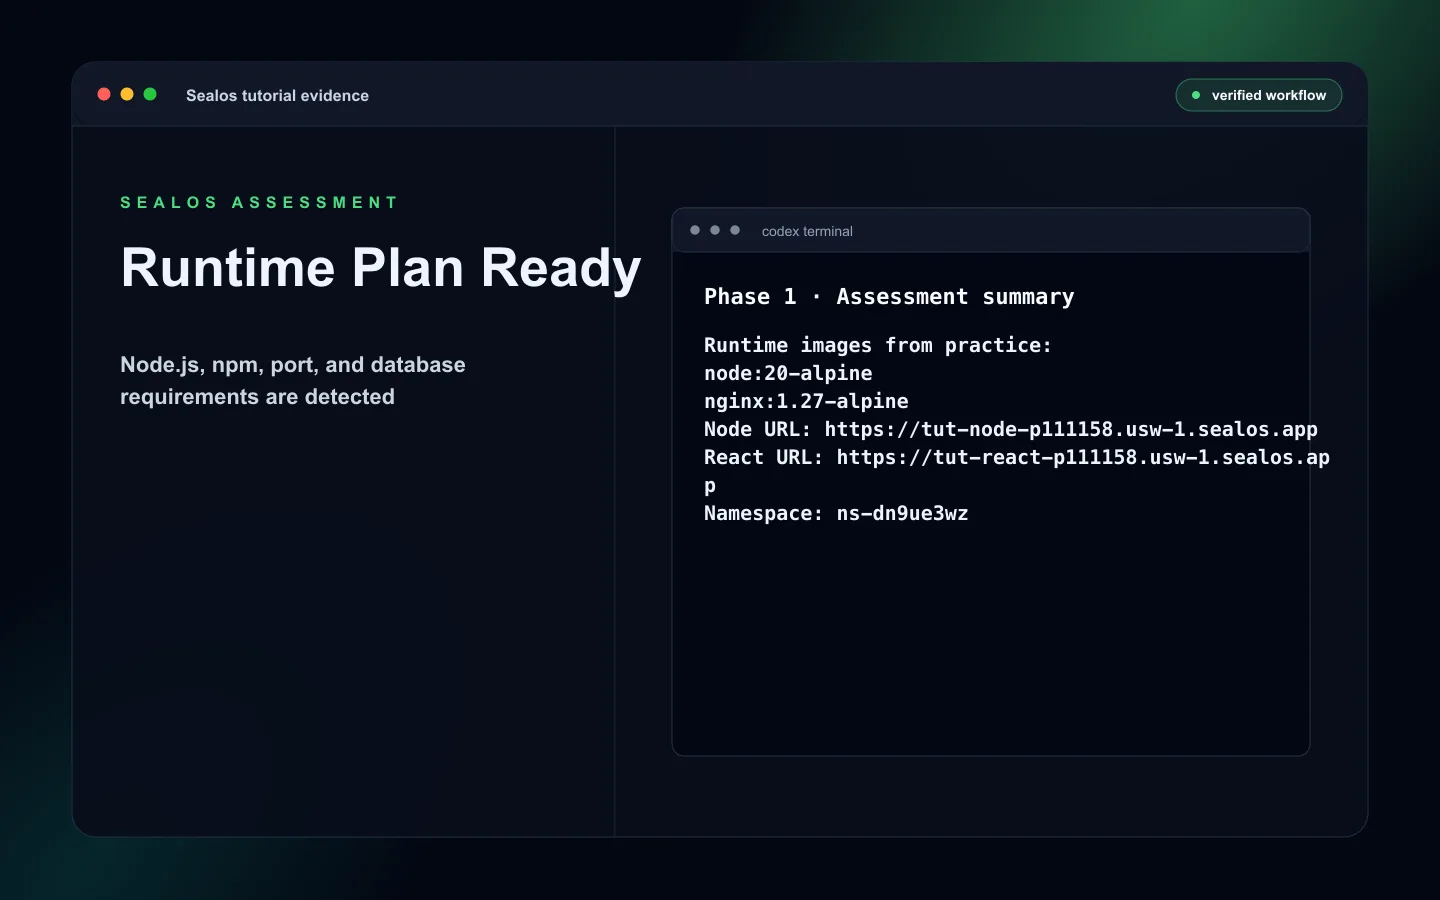Screen dimensions: 1440x900
Task: Click the 'Node.js, npm, port, and database' description
Action: pos(293,380)
